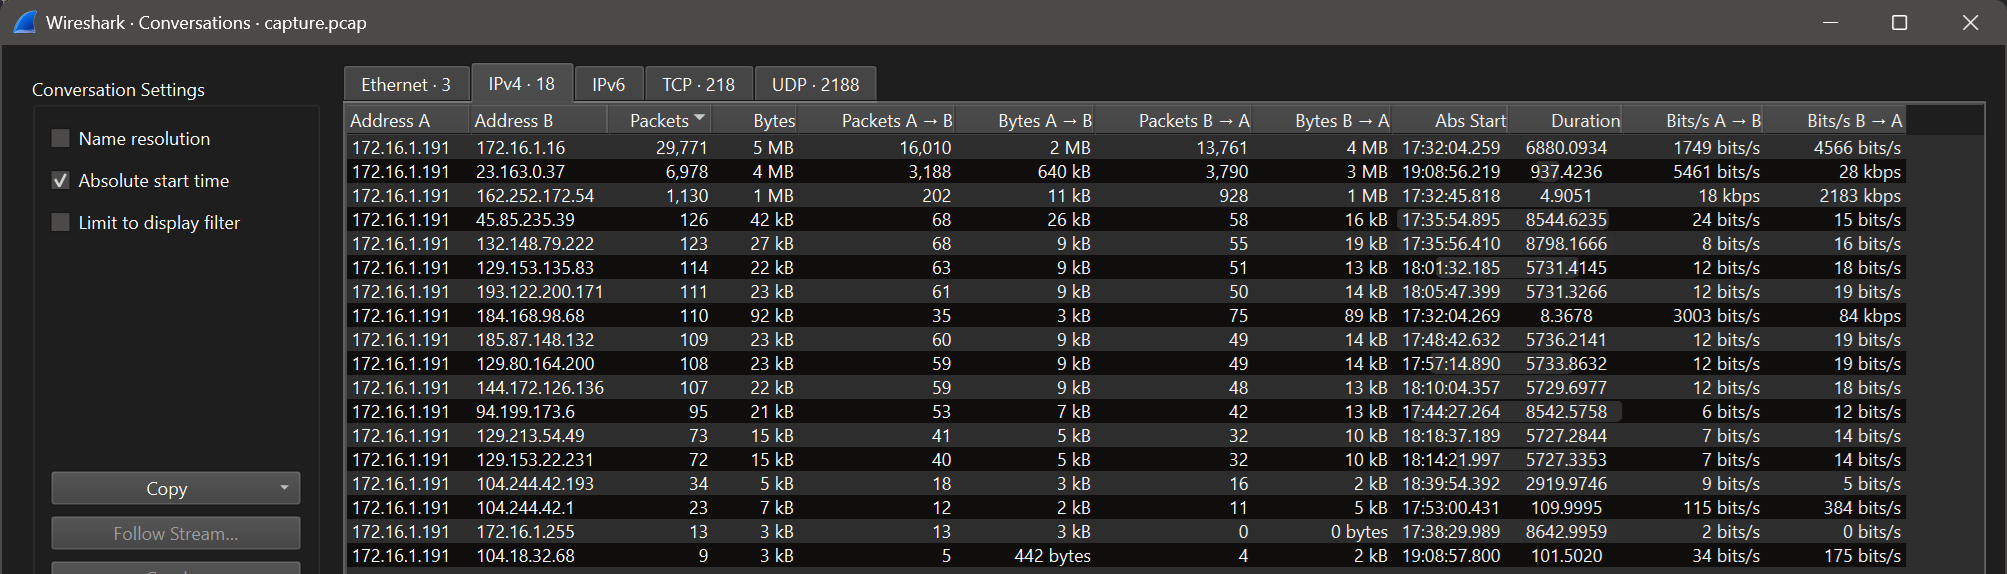This screenshot has width=2007, height=574.
Task: Select broadcast address 172.16.1.255 row
Action: point(1125,531)
